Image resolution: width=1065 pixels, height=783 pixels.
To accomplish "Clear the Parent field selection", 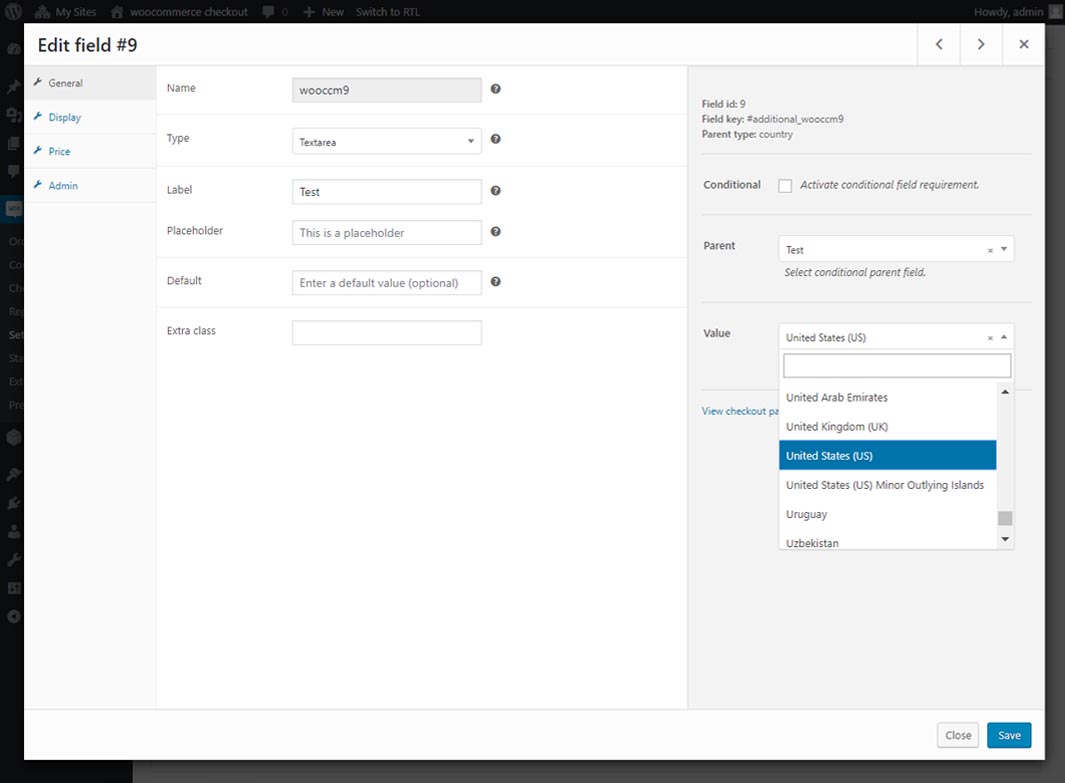I will point(990,250).
